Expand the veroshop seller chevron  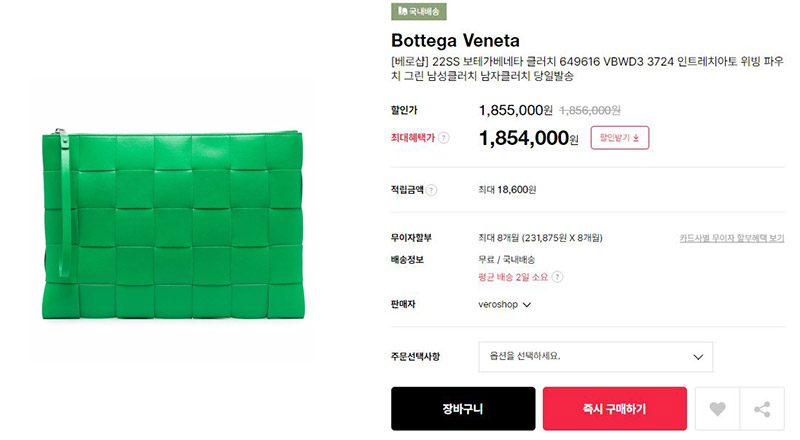[527, 305]
